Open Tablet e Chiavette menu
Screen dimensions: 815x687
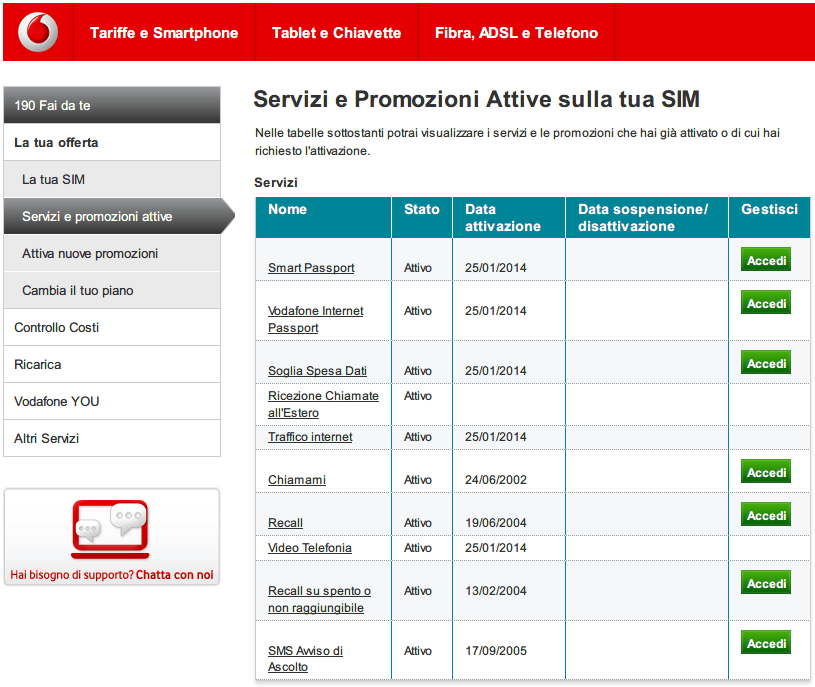[x=336, y=33]
